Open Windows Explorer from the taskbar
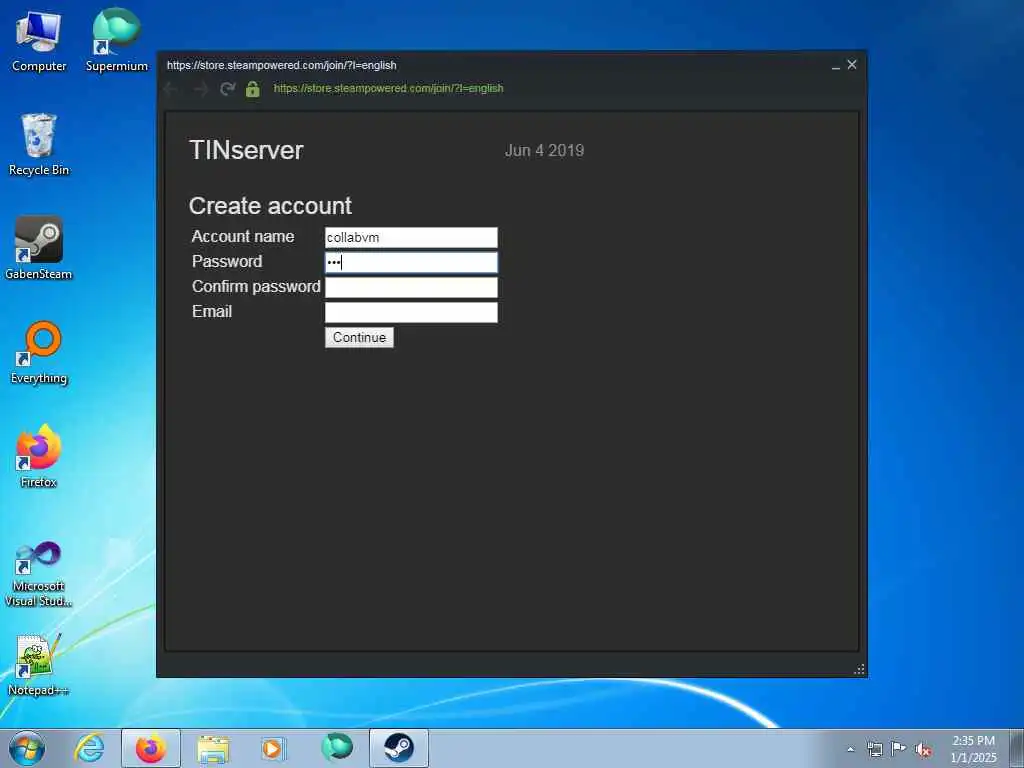Viewport: 1024px width, 768px height. coord(213,748)
